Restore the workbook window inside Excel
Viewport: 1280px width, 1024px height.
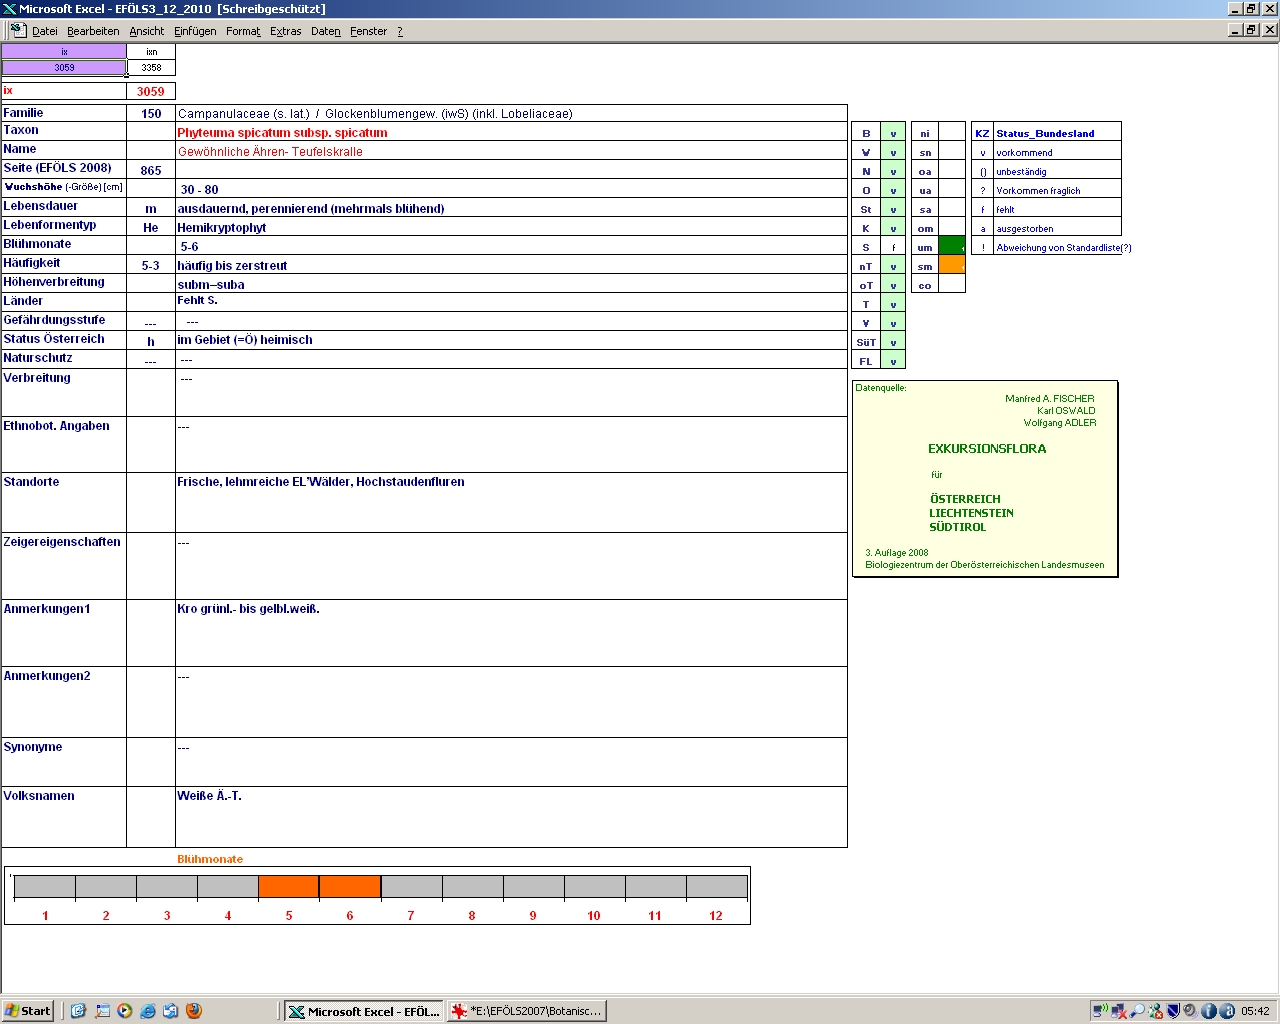tap(1251, 30)
